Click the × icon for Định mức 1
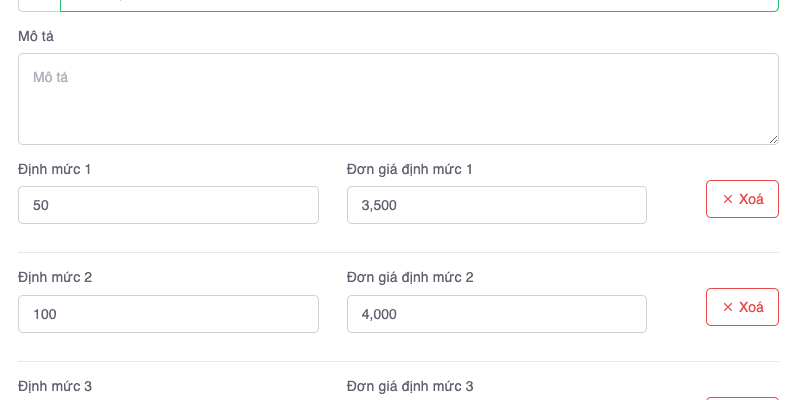 pos(727,199)
